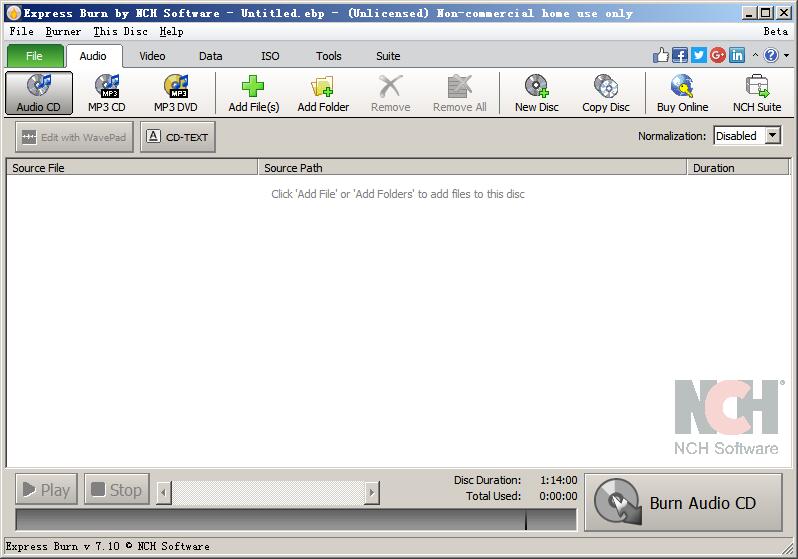This screenshot has height=559, width=798.
Task: Click the Play button
Action: (46, 490)
